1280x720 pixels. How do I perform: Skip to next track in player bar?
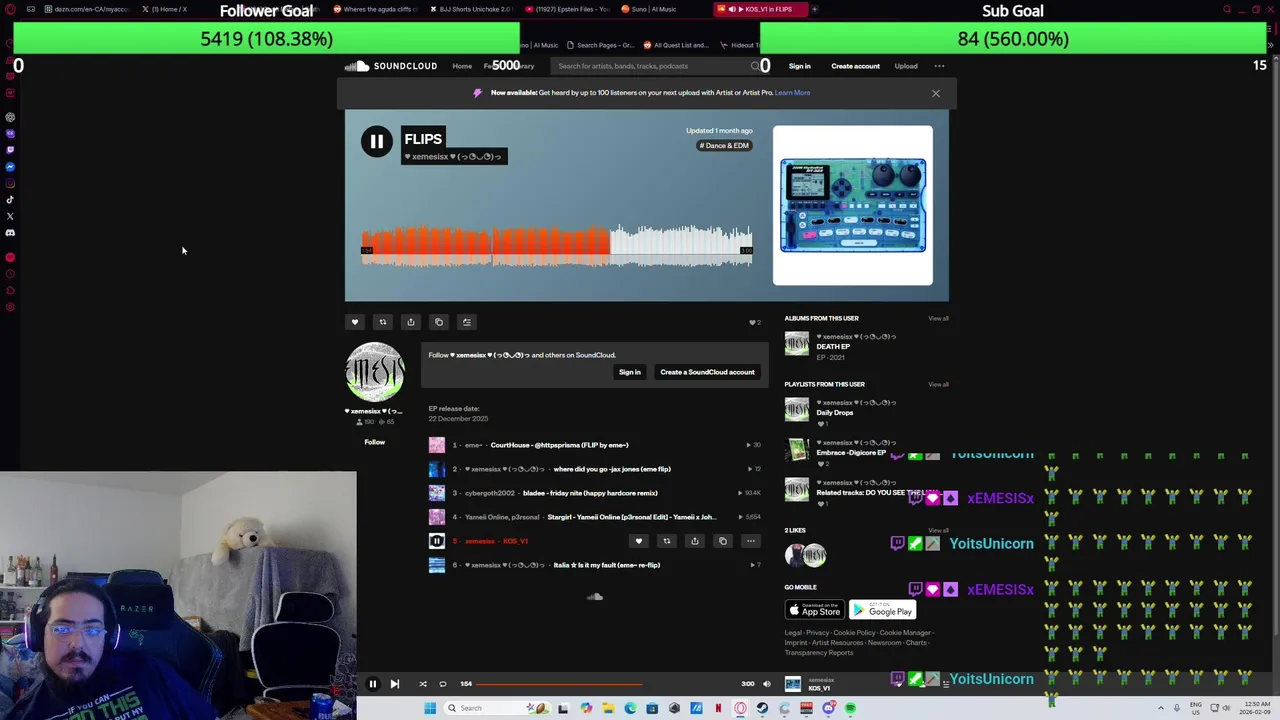pos(394,684)
